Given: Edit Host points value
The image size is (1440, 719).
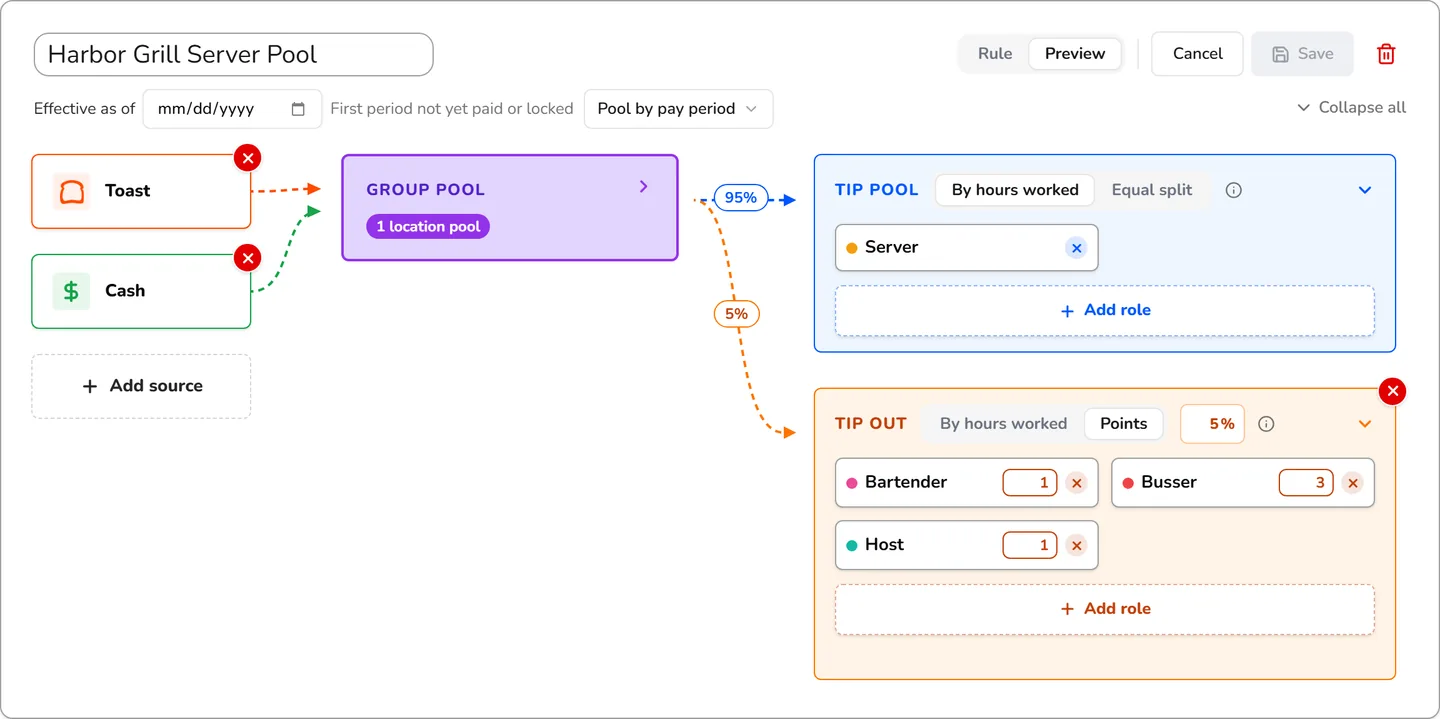Looking at the screenshot, I should coord(1030,545).
